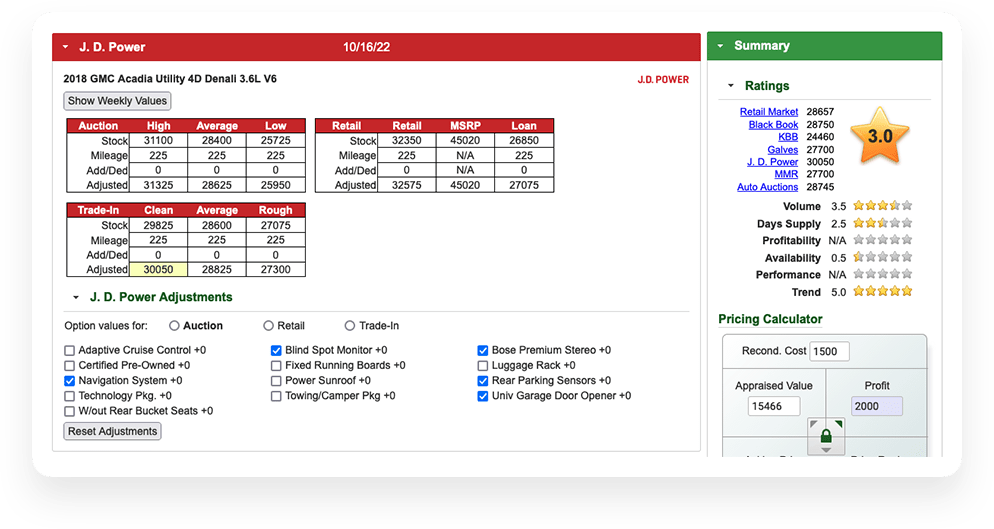Click the MSRP Stock value 45020

point(465,140)
